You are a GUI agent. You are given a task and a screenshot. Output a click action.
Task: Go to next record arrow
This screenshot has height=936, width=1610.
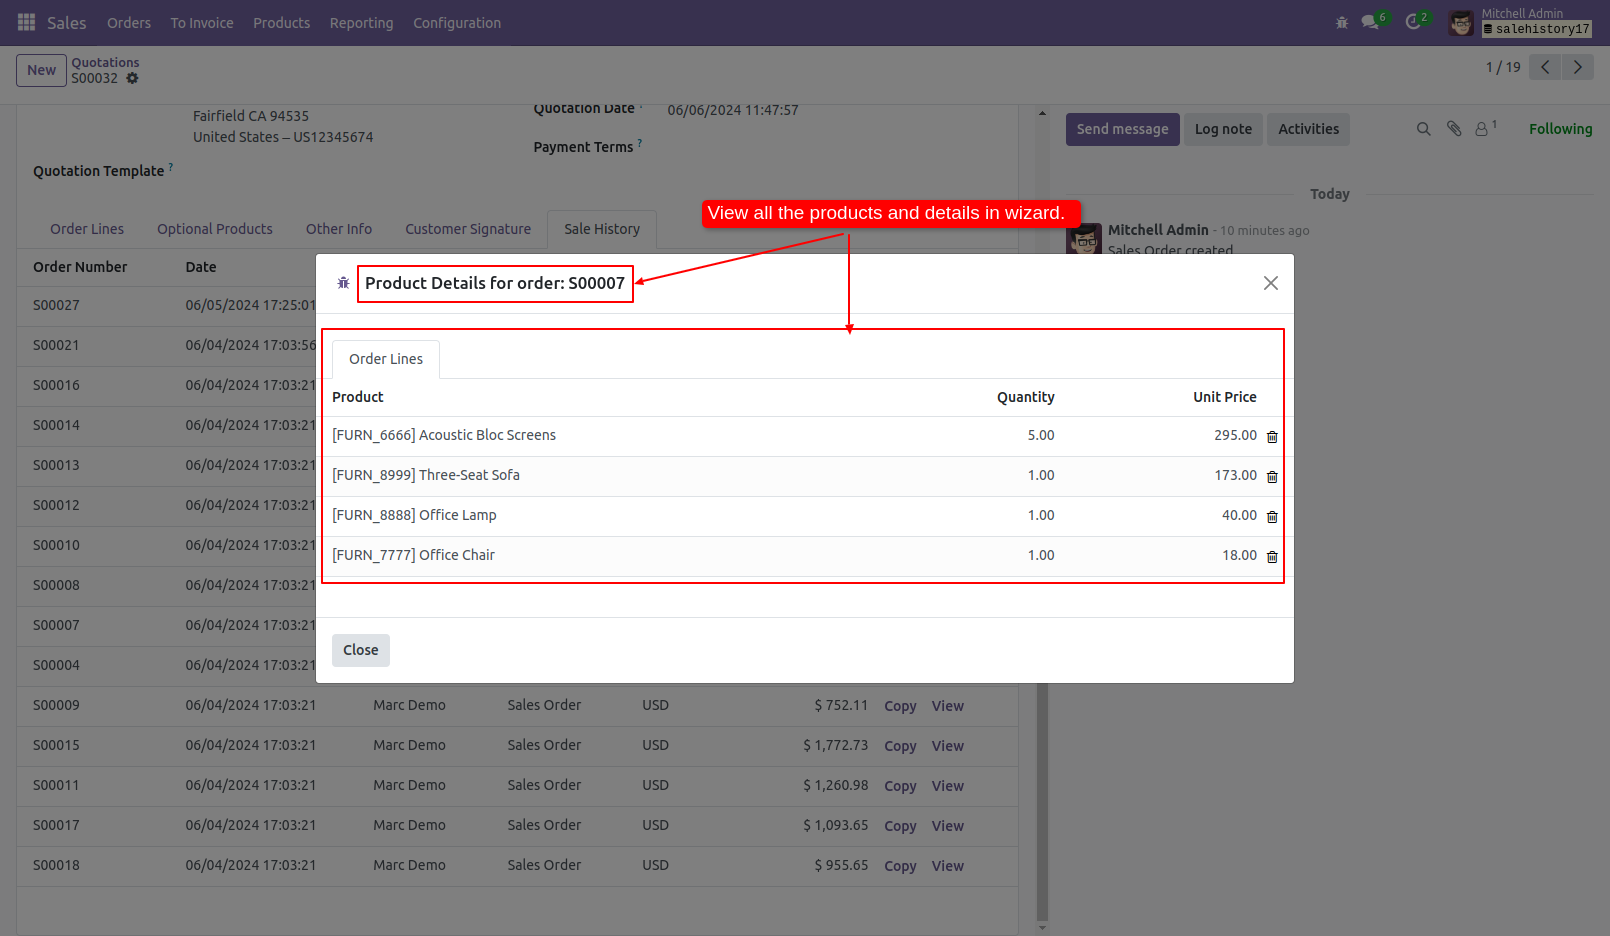click(1577, 67)
